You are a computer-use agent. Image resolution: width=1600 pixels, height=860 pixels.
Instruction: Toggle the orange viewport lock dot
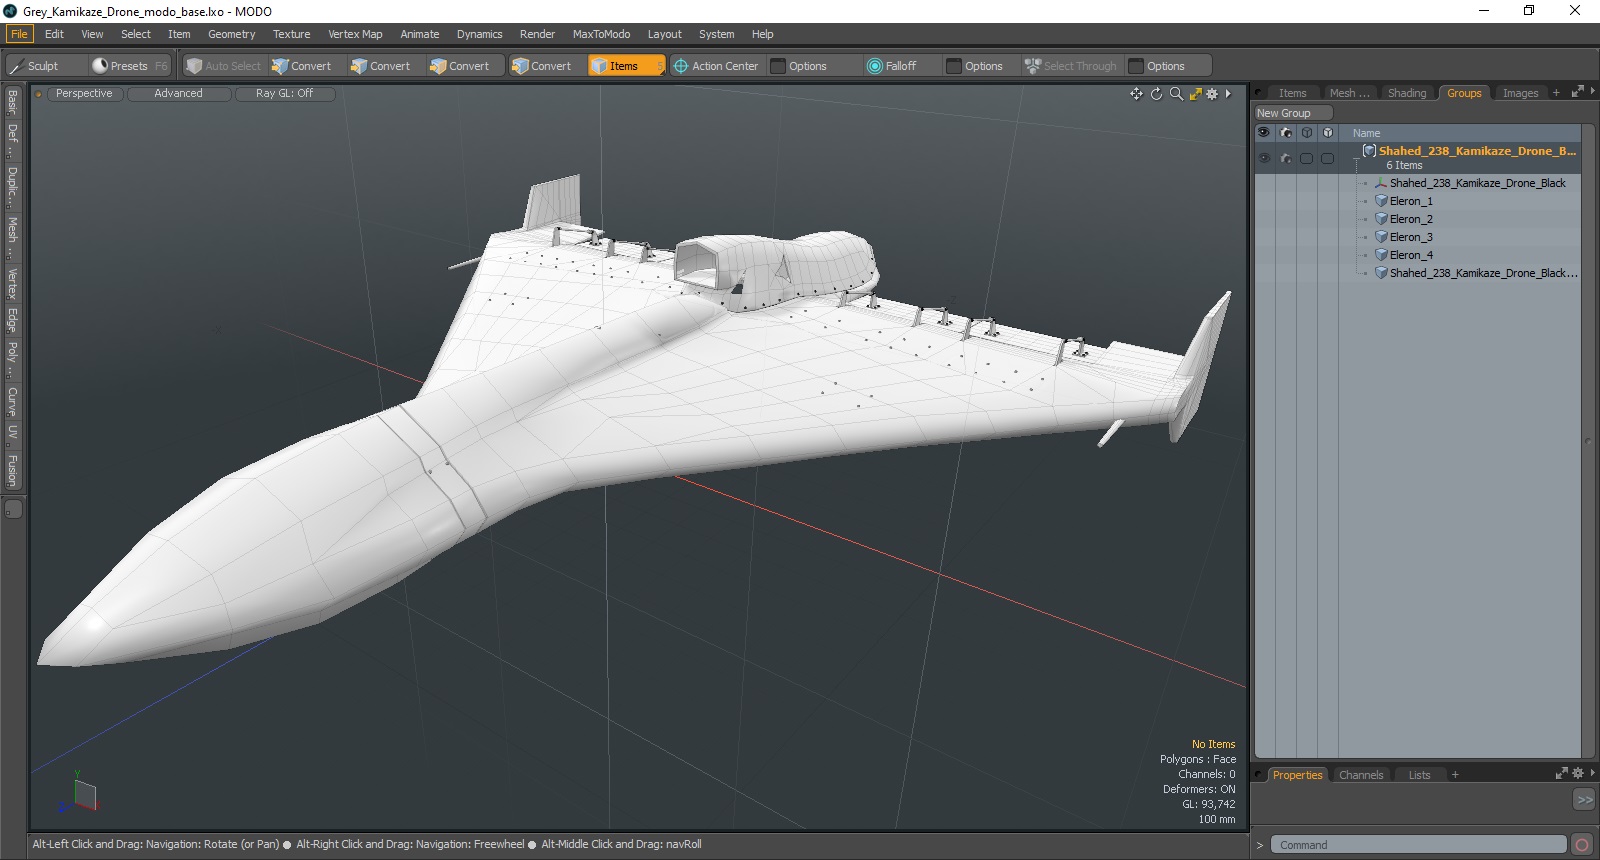[39, 94]
